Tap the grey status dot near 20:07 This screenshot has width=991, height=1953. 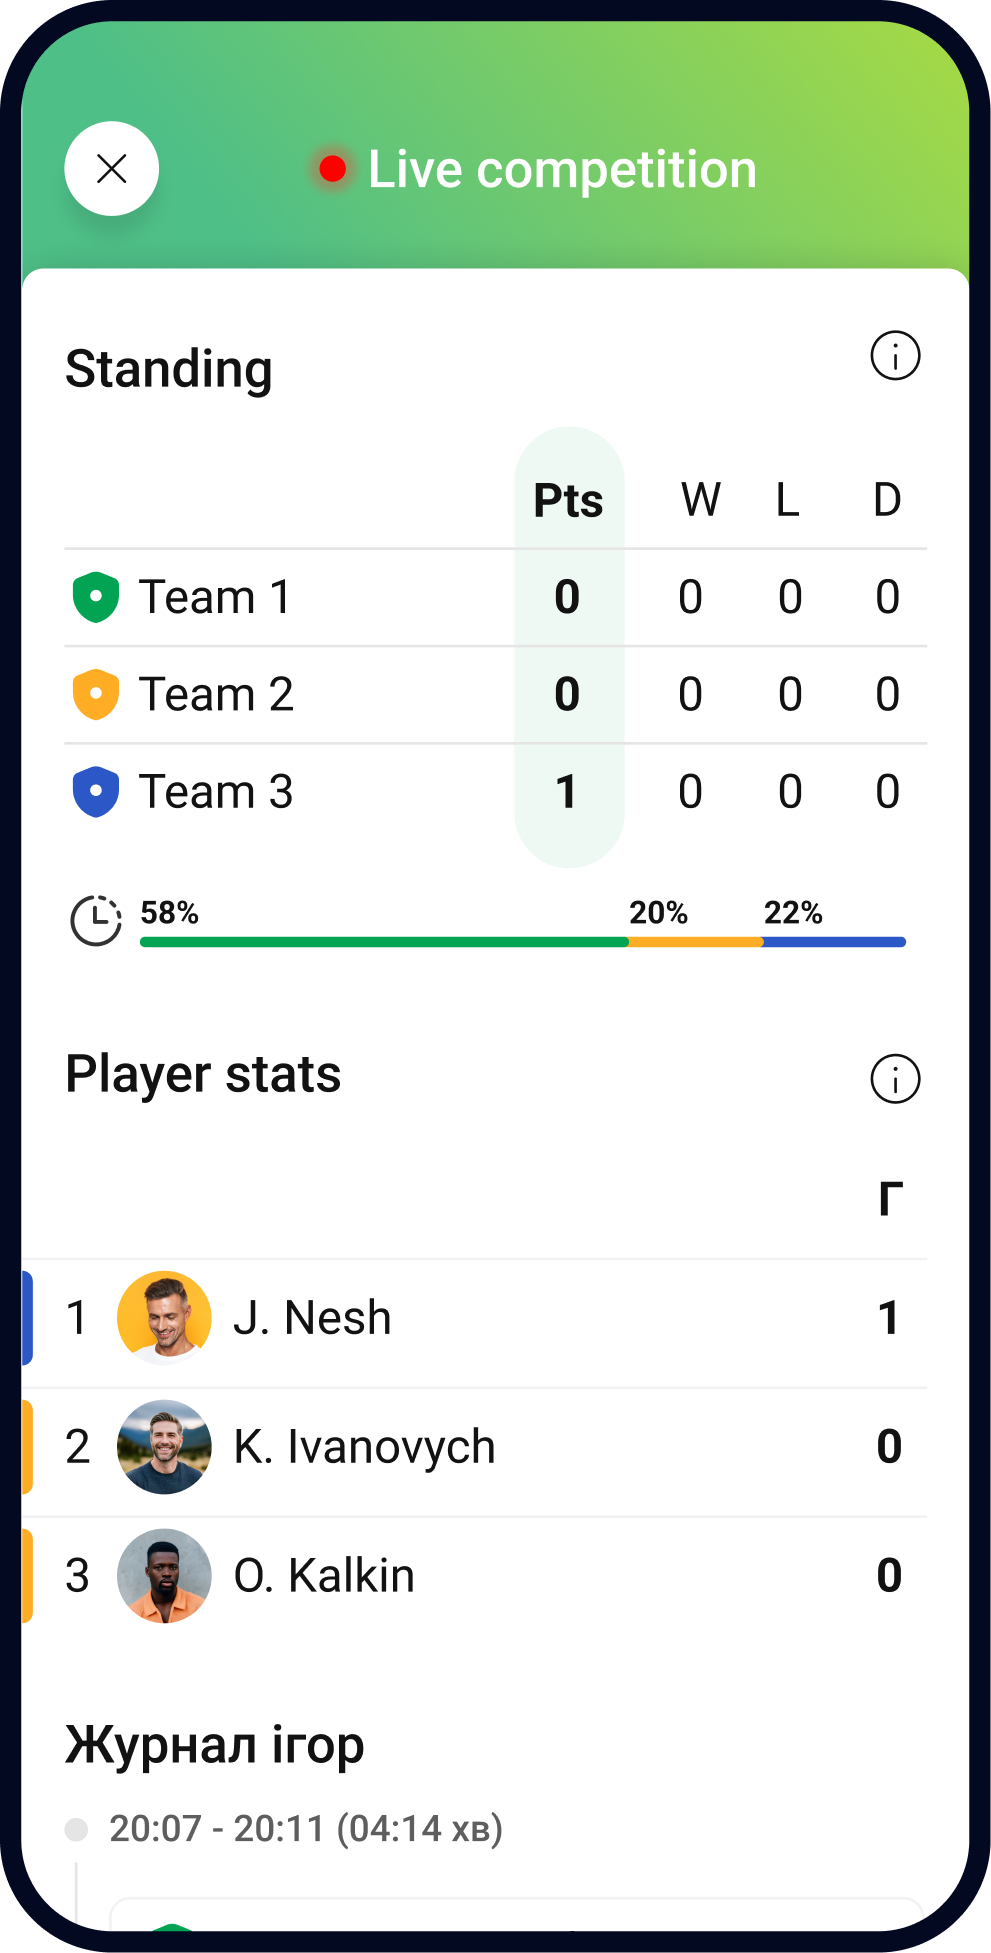point(77,1828)
